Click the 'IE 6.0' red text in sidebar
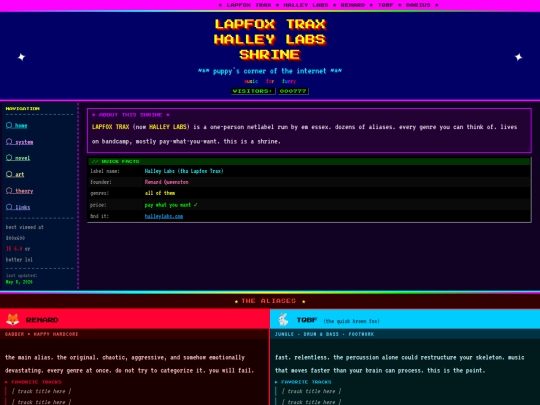The image size is (540, 405). click(14, 249)
